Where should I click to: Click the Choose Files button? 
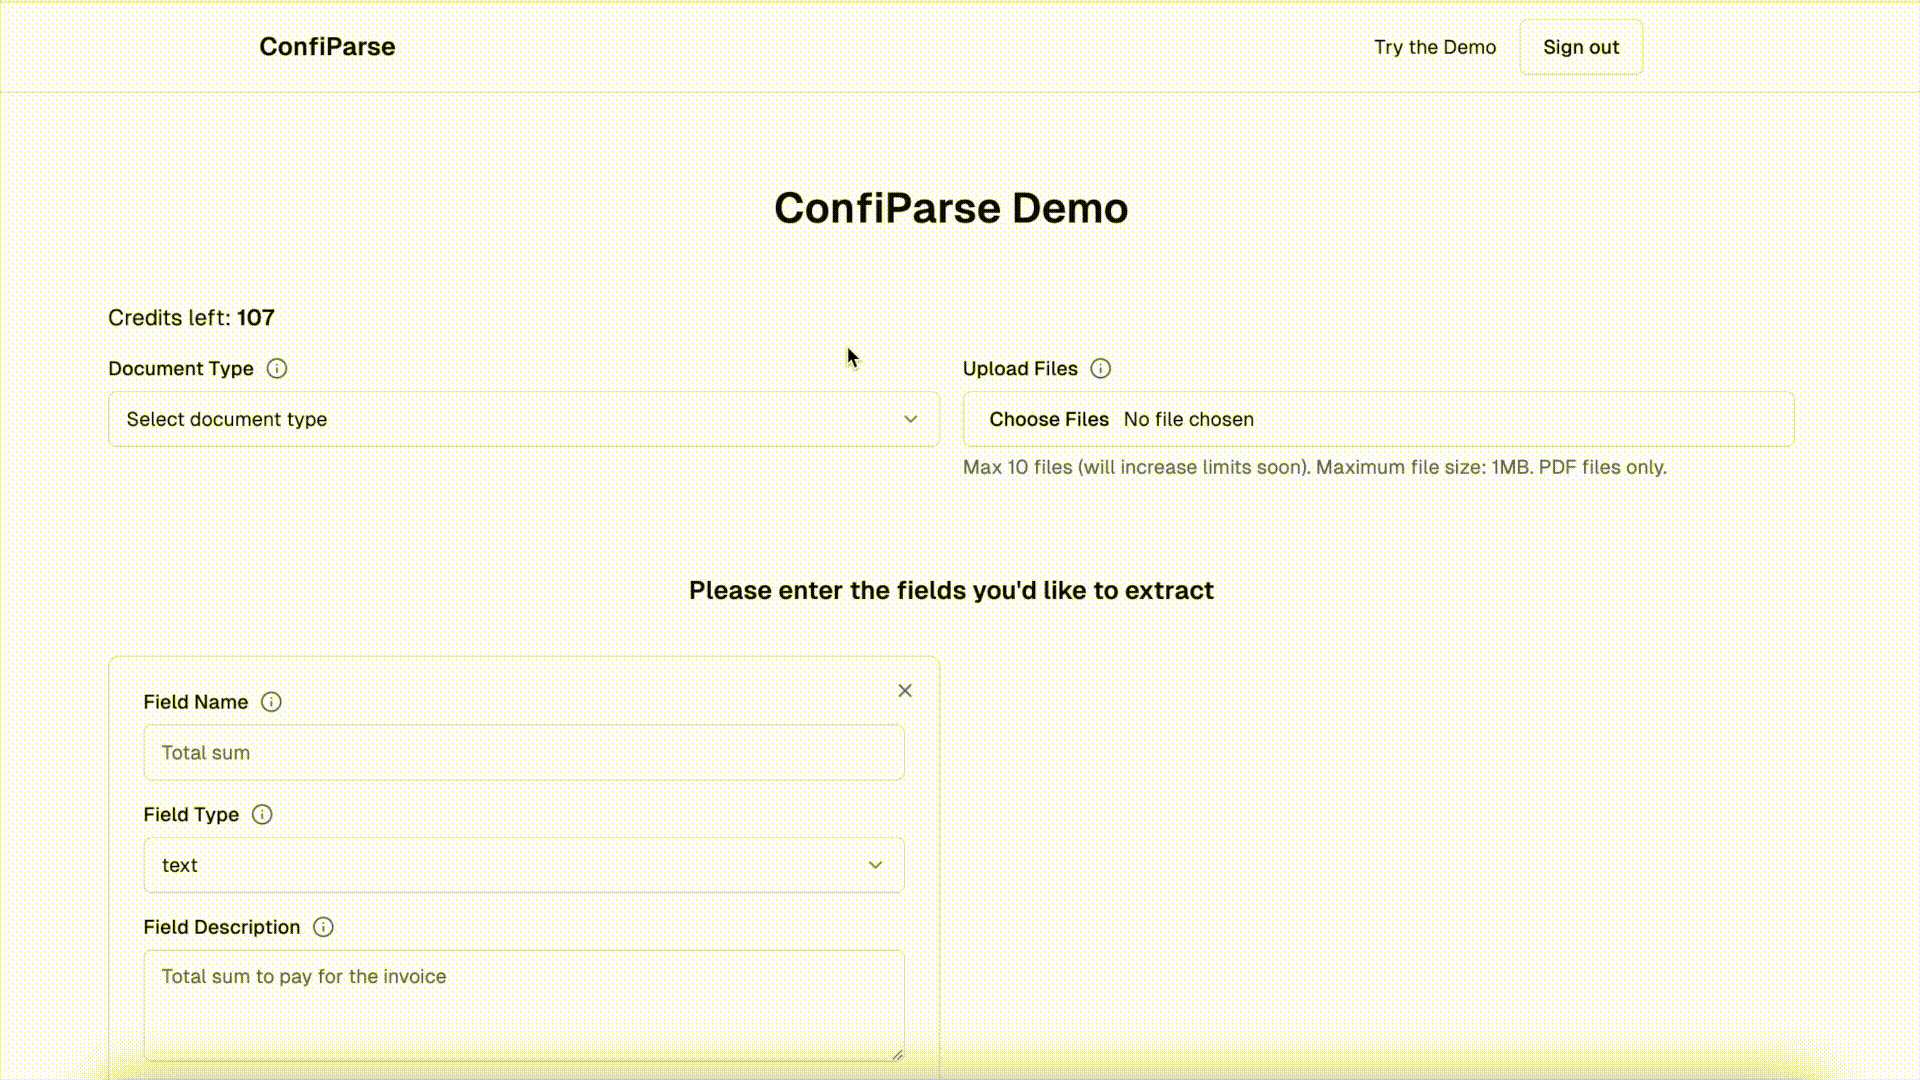click(x=1049, y=419)
